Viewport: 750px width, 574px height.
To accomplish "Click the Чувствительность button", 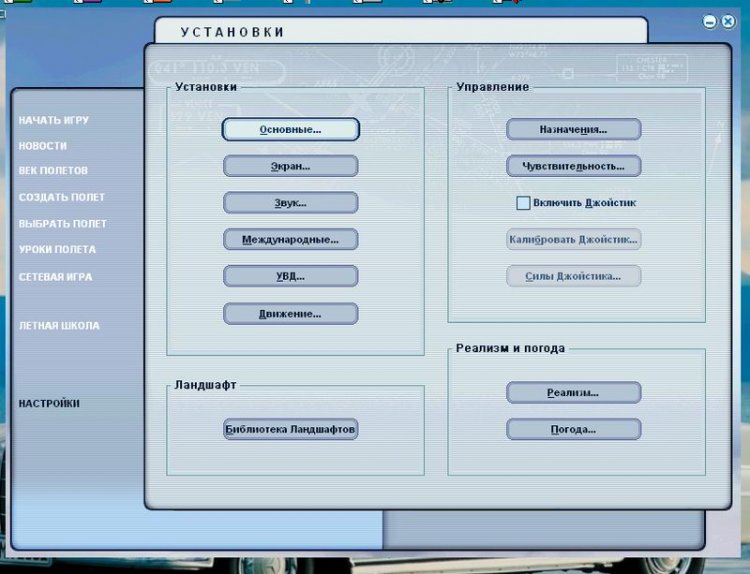I will [x=573, y=166].
